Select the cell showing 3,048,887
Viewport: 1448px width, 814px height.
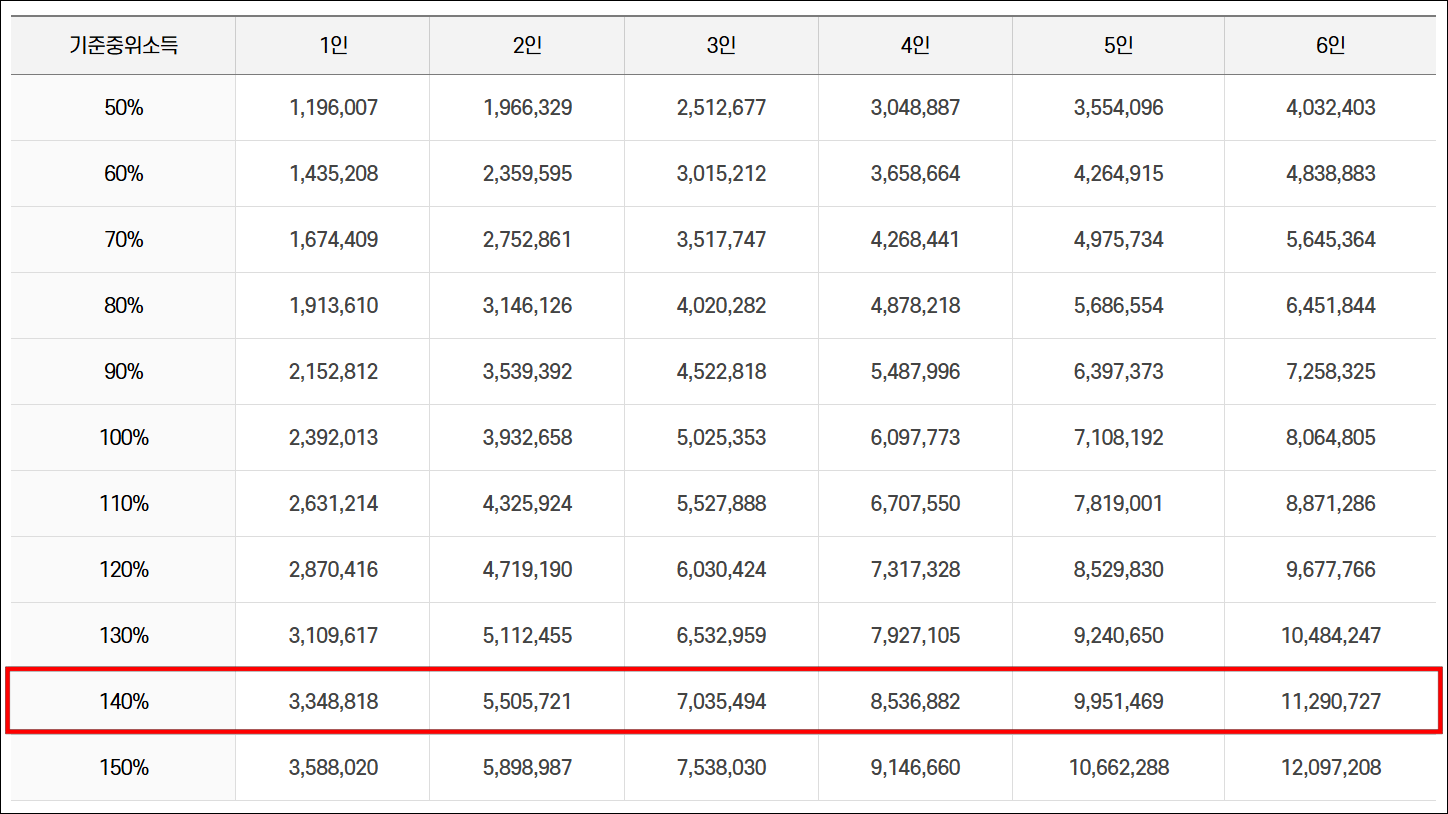(x=916, y=108)
